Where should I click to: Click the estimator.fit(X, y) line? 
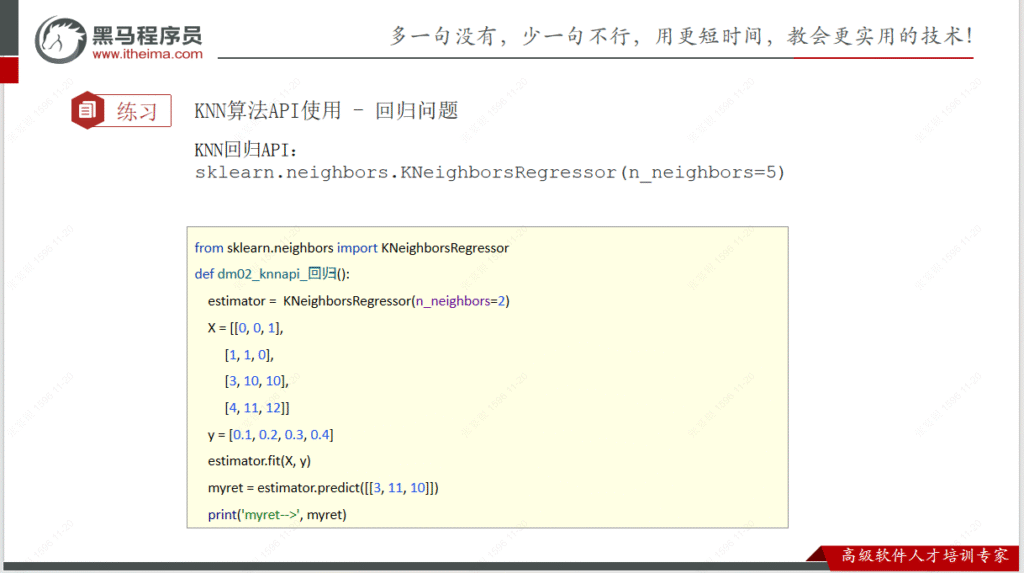(259, 462)
